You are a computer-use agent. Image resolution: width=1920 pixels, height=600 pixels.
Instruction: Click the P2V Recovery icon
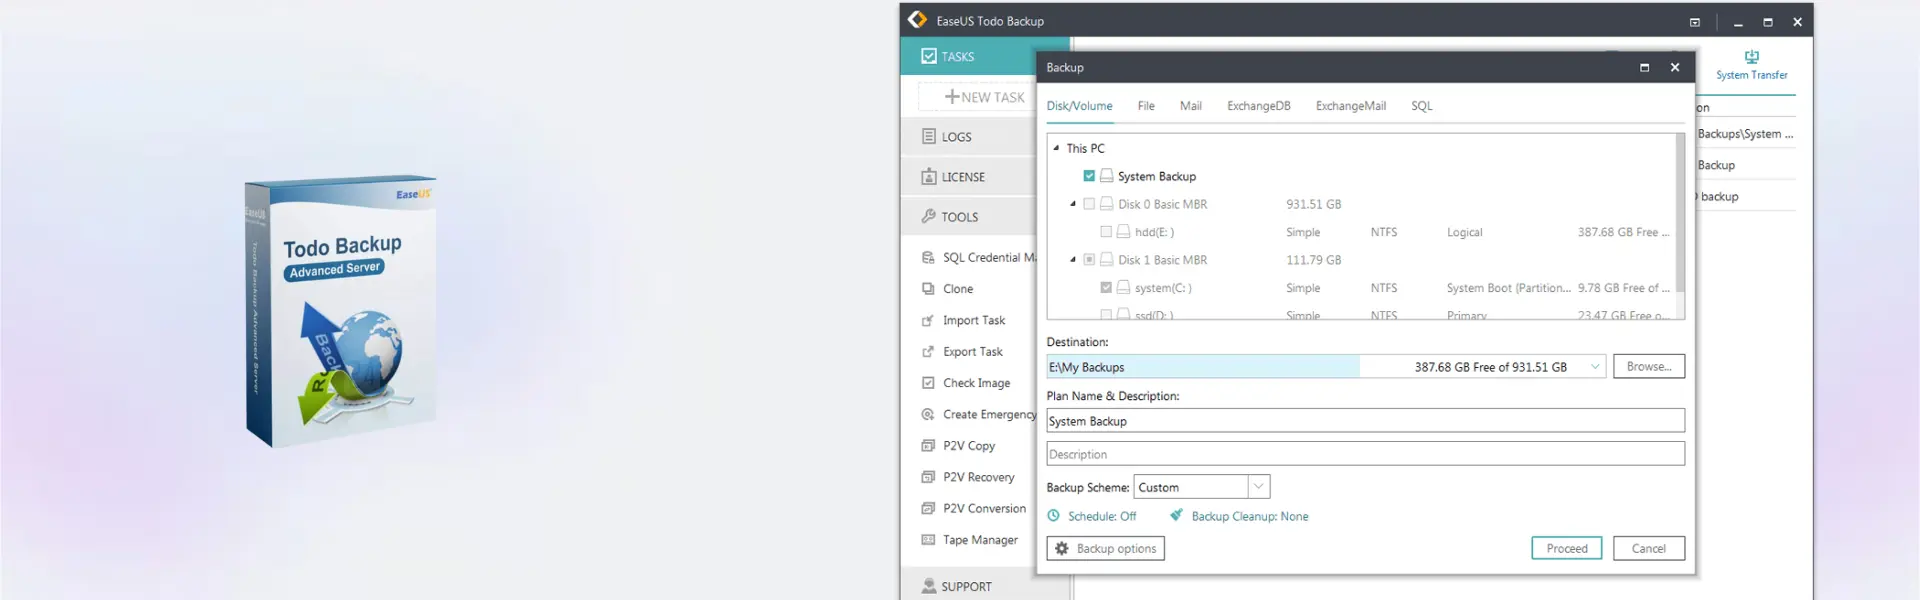(x=928, y=477)
